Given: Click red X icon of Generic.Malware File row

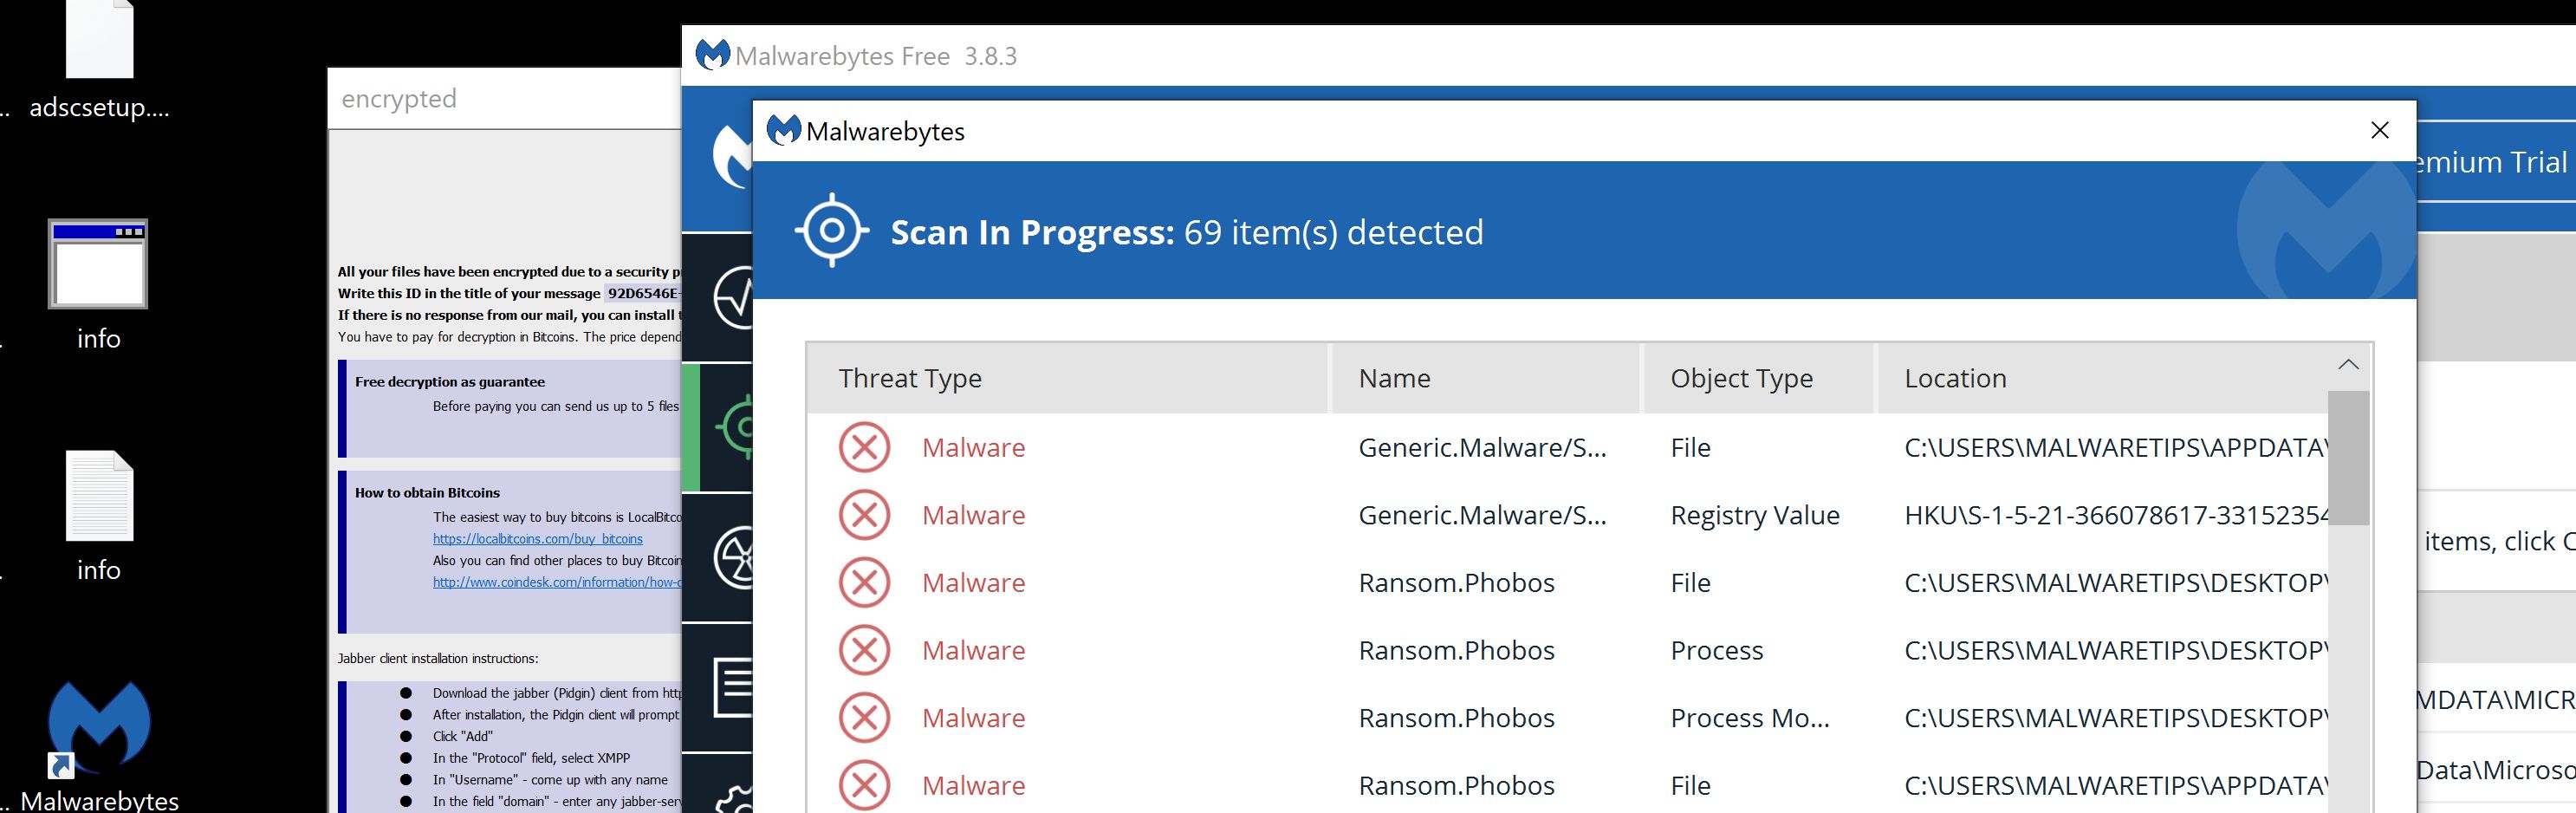Looking at the screenshot, I should pos(864,447).
